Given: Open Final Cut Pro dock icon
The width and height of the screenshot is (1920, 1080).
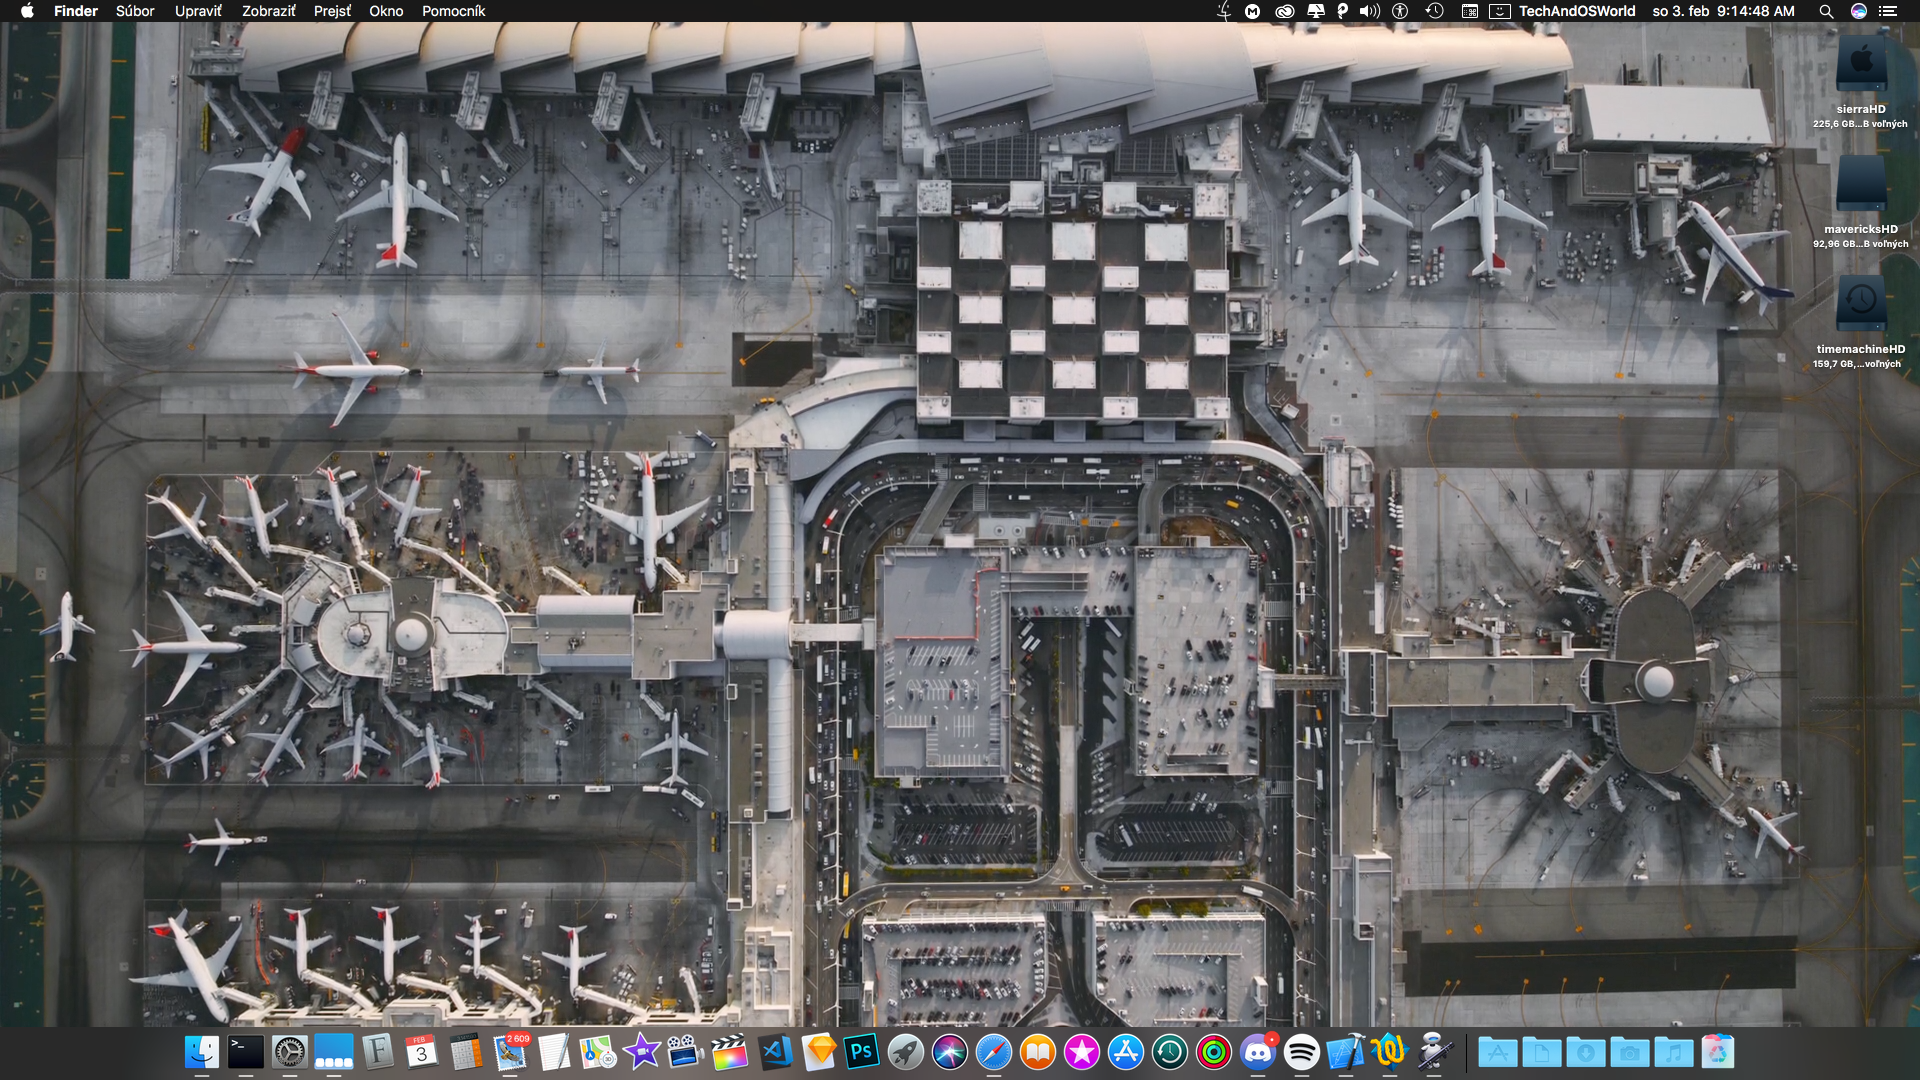Looking at the screenshot, I should coord(729,1052).
